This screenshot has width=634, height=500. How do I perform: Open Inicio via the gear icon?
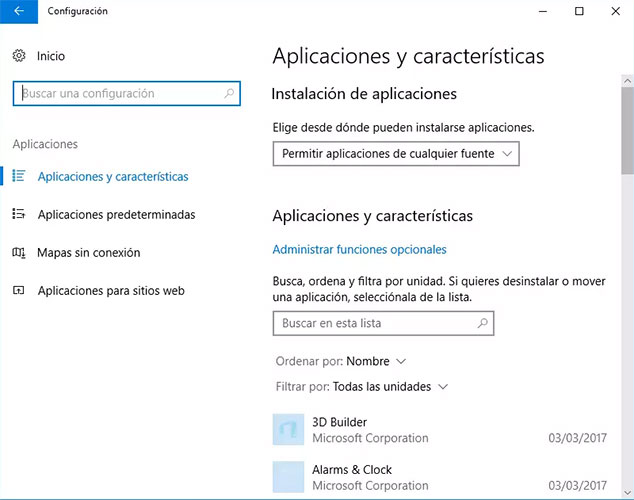pyautogui.click(x=19, y=56)
